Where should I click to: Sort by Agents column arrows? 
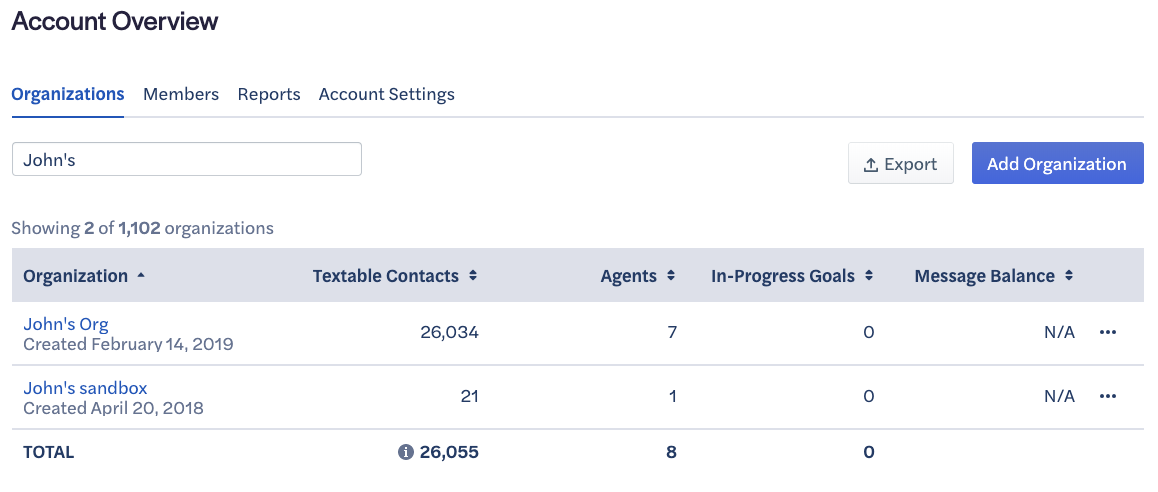click(x=671, y=276)
